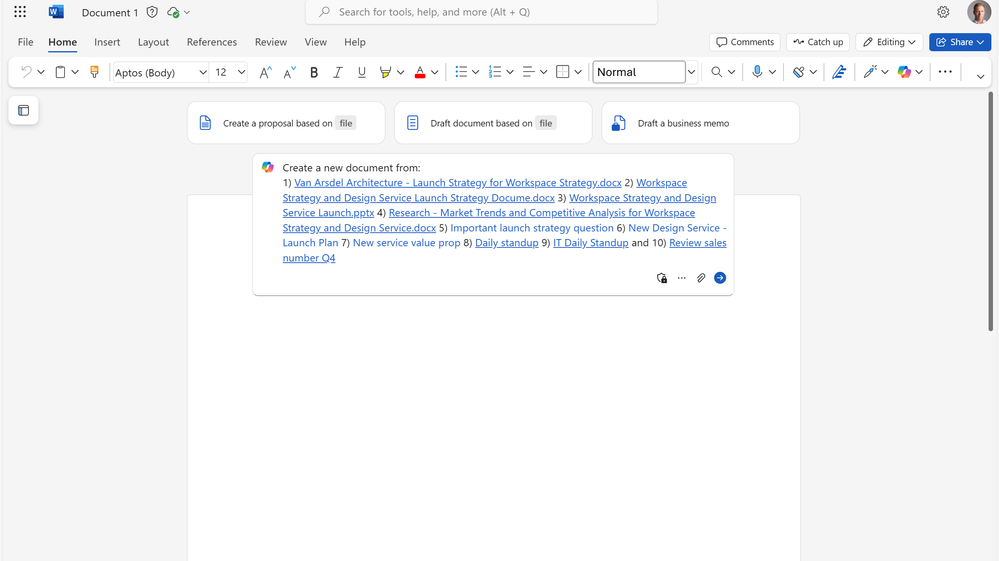999x561 pixels.
Task: Click the attach file paperclip icon
Action: click(701, 278)
